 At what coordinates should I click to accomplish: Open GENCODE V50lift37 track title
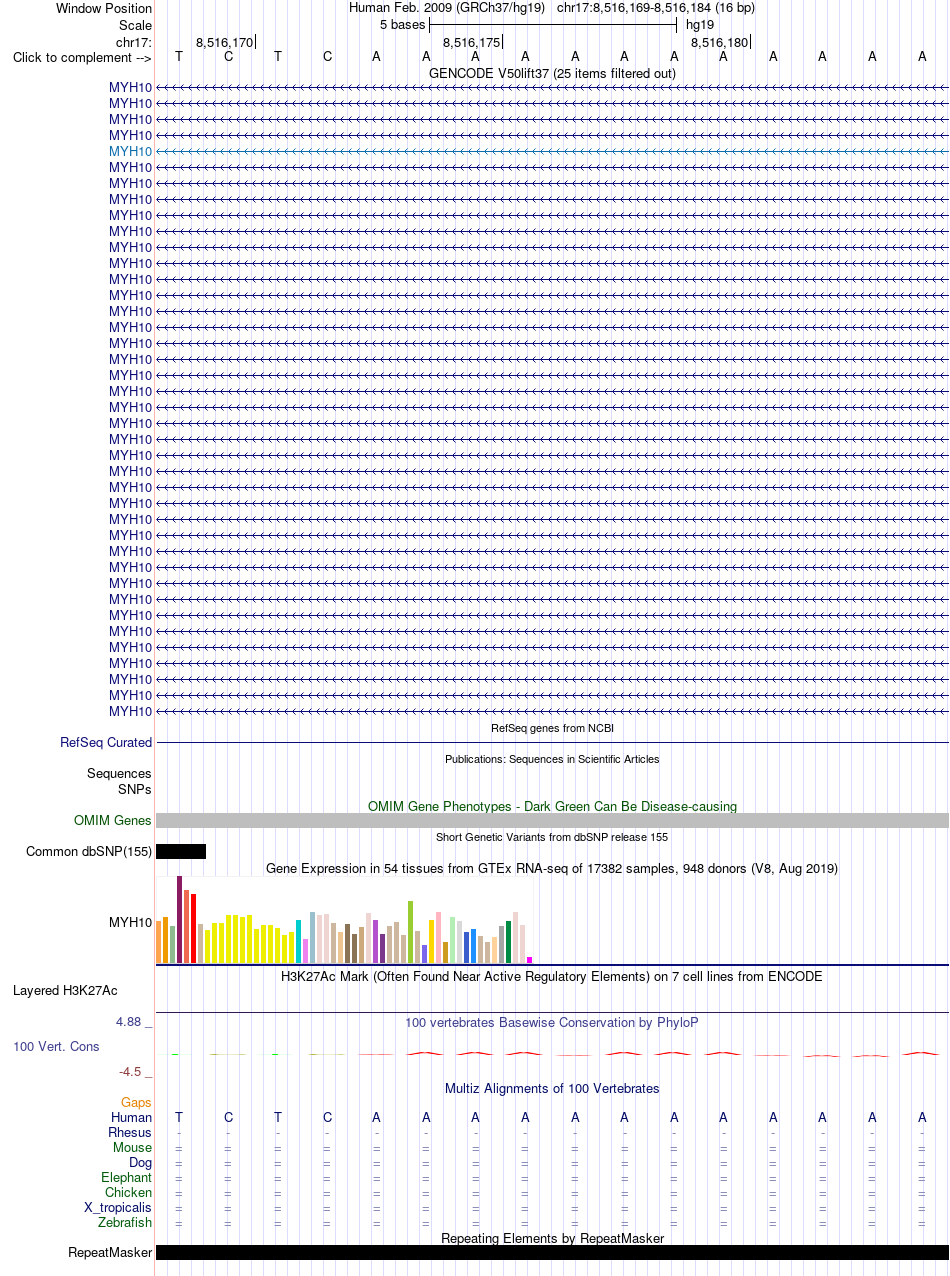point(552,73)
